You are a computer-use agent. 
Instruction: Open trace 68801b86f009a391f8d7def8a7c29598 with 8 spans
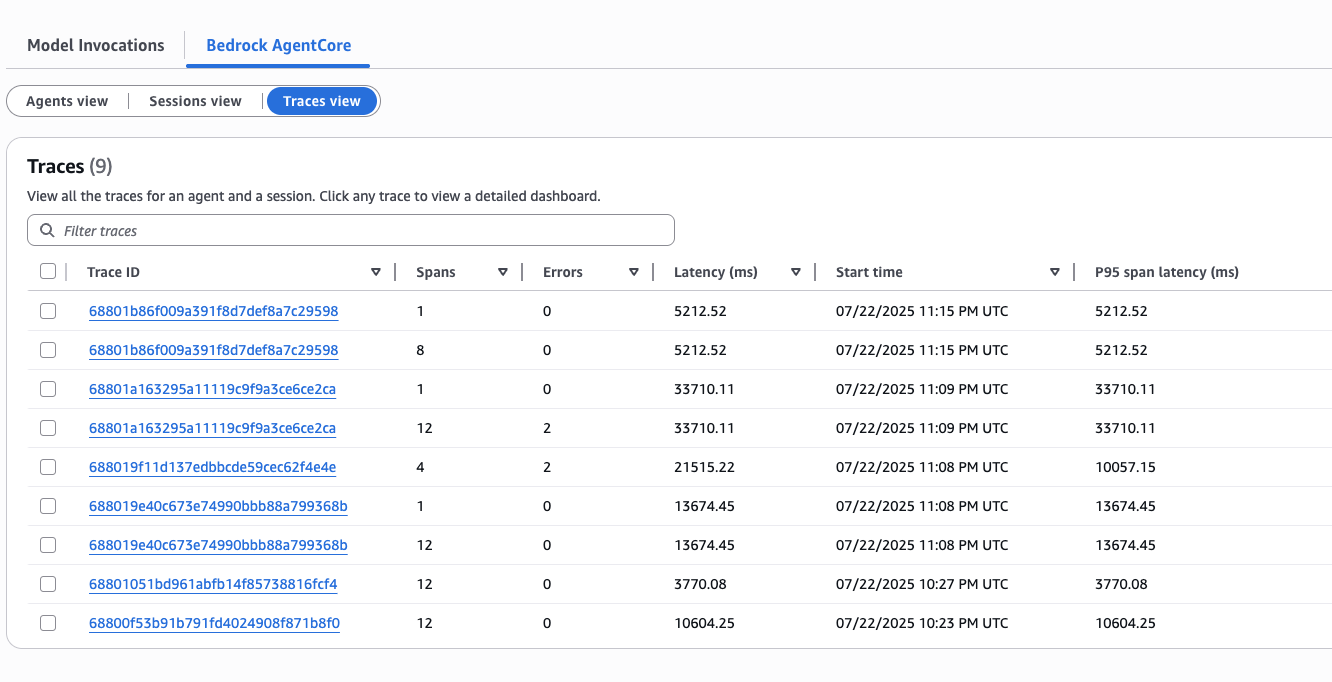click(x=213, y=350)
